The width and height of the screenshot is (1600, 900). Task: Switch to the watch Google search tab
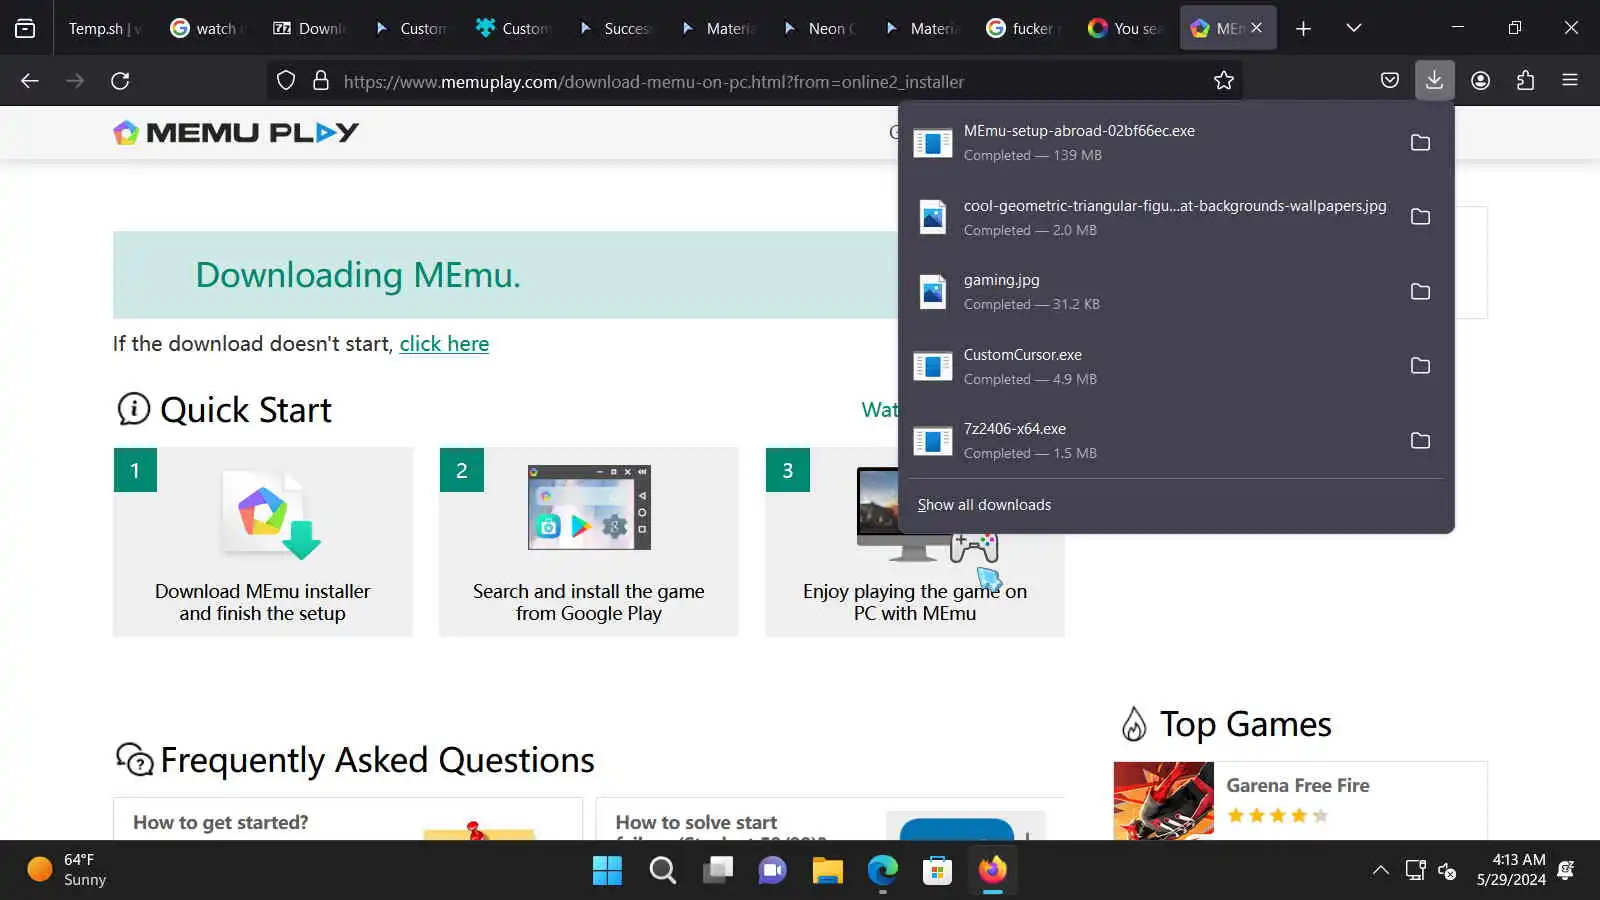pyautogui.click(x=208, y=28)
